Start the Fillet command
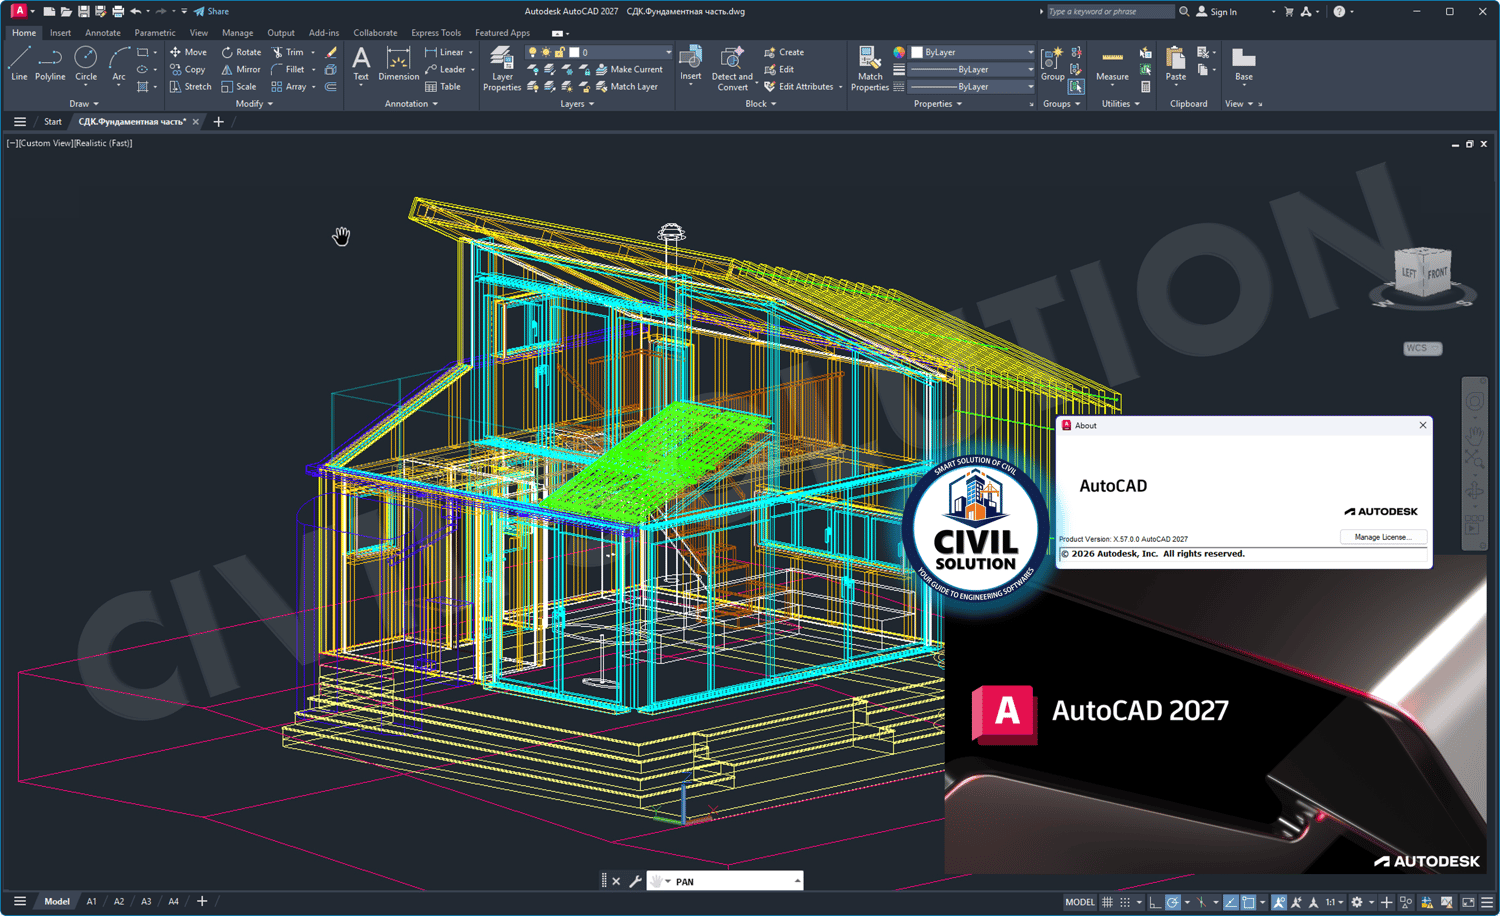Viewport: 1500px width, 916px height. (x=288, y=69)
